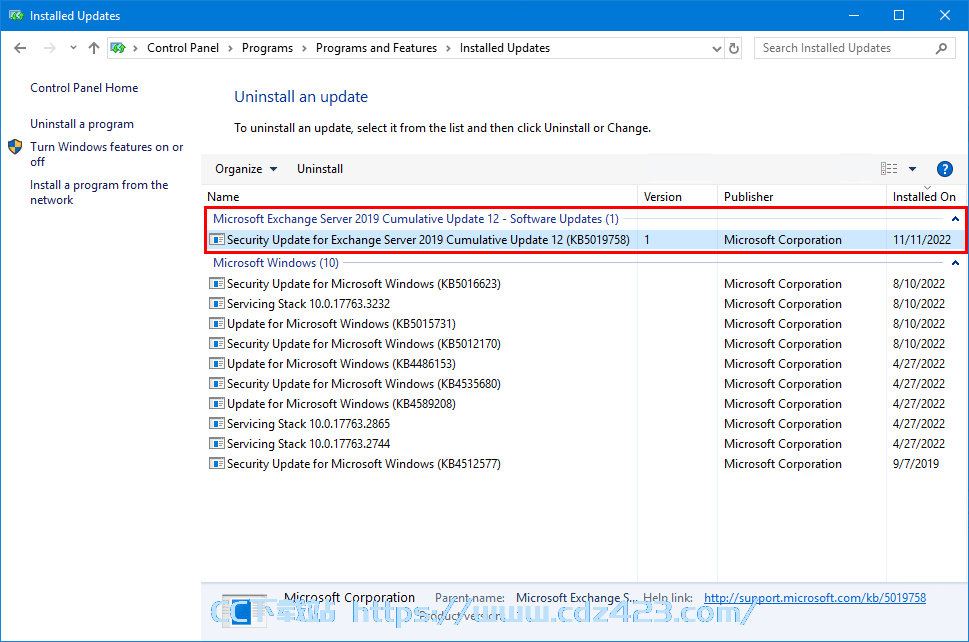Click the Installed Updates title bar icon
Screen dimensions: 969x642
pos(15,15)
